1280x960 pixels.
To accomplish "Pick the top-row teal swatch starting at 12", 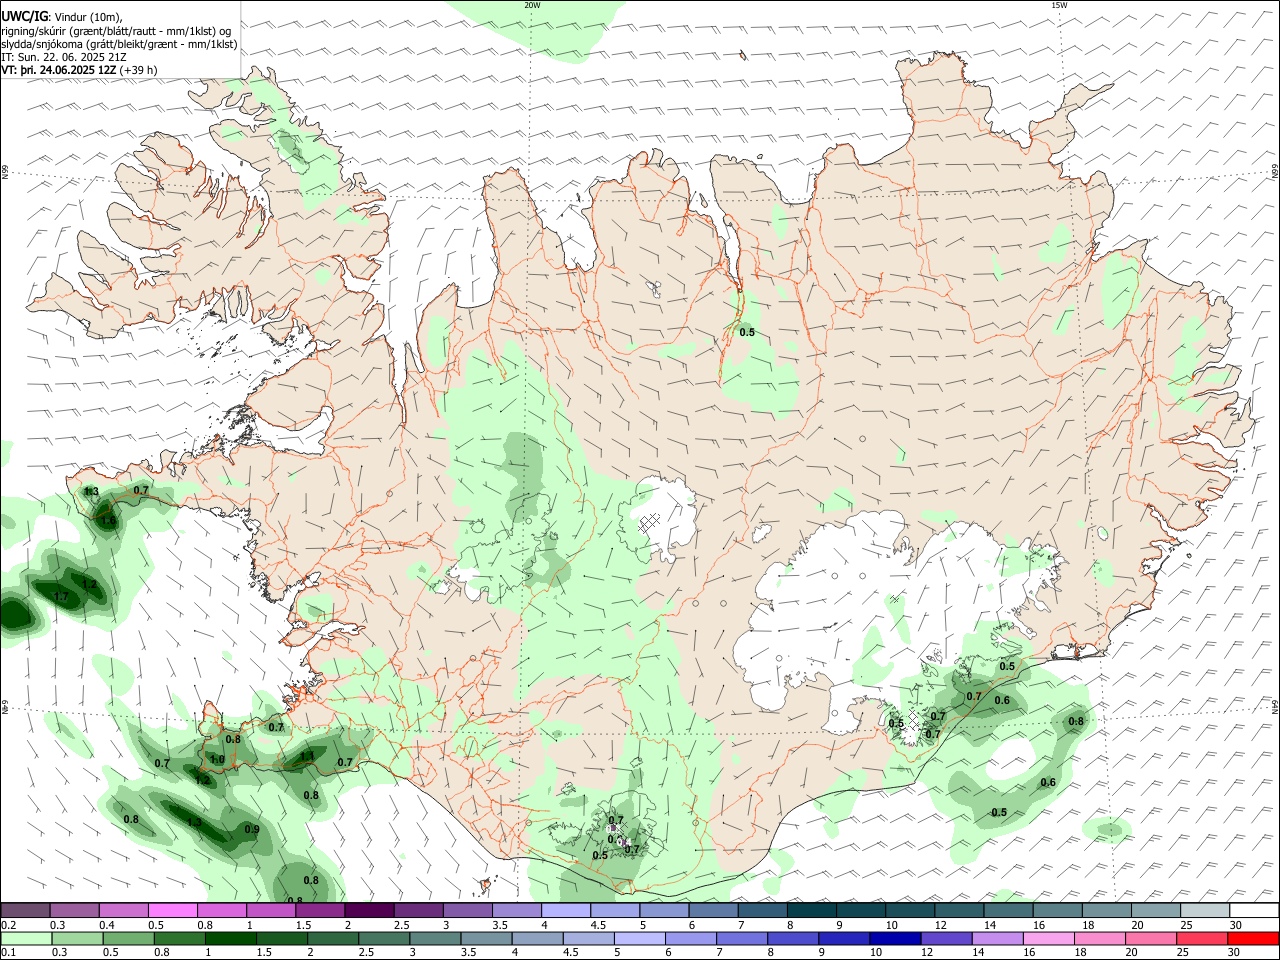I will click(959, 911).
